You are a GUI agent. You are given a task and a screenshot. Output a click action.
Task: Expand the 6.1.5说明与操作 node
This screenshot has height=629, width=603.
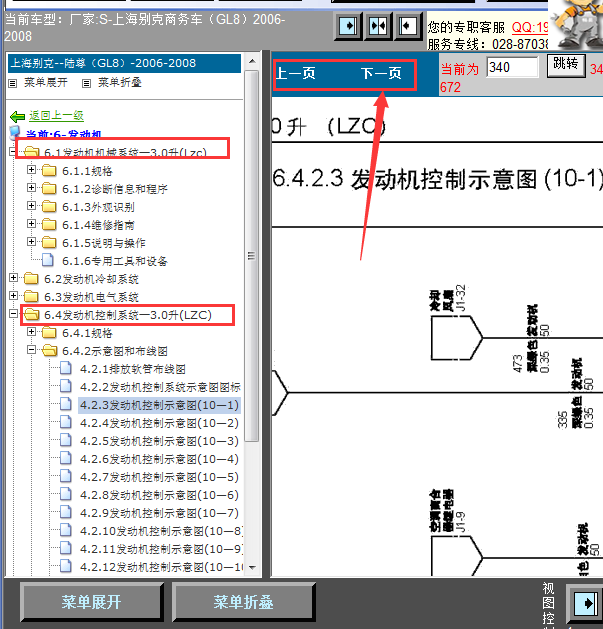coord(31,241)
